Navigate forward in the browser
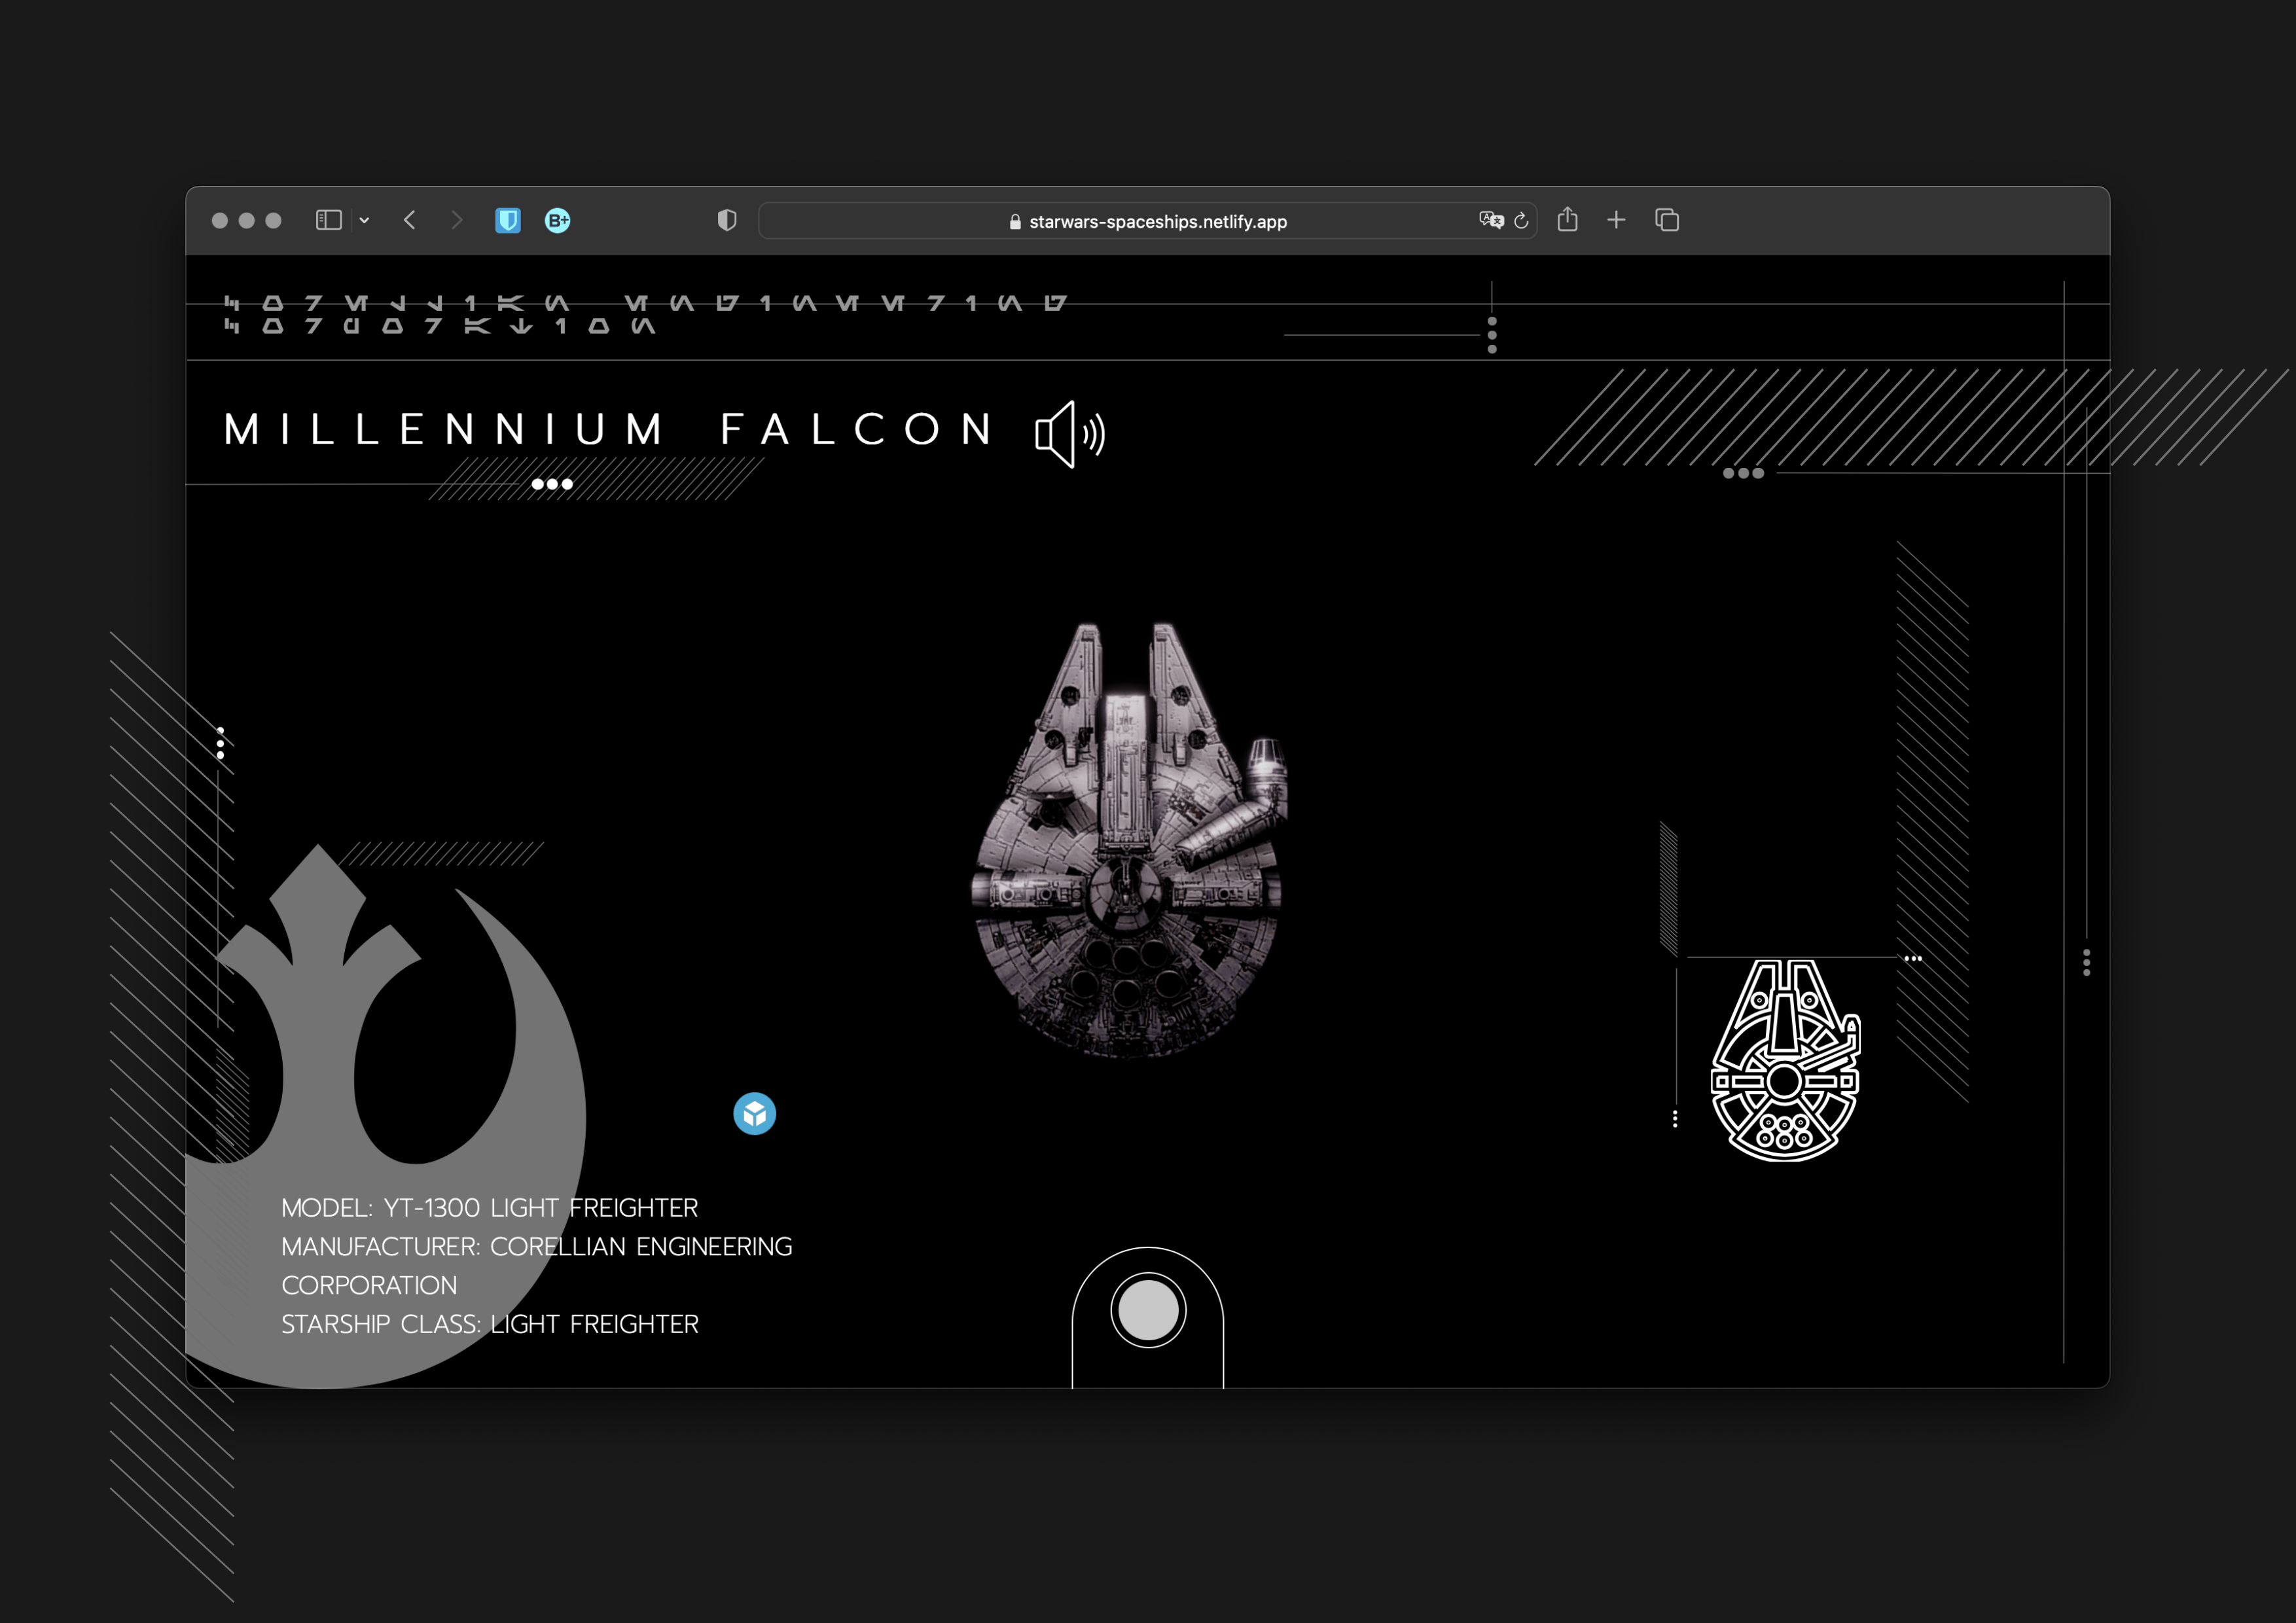Viewport: 2296px width, 1623px height. 458,220
